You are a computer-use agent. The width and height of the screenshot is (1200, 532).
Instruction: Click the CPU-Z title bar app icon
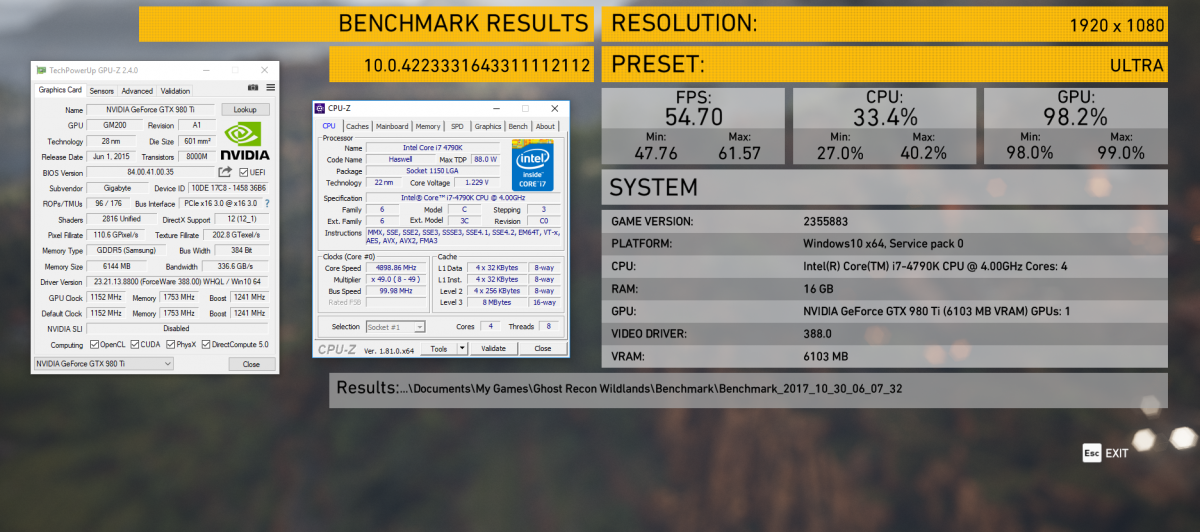320,108
